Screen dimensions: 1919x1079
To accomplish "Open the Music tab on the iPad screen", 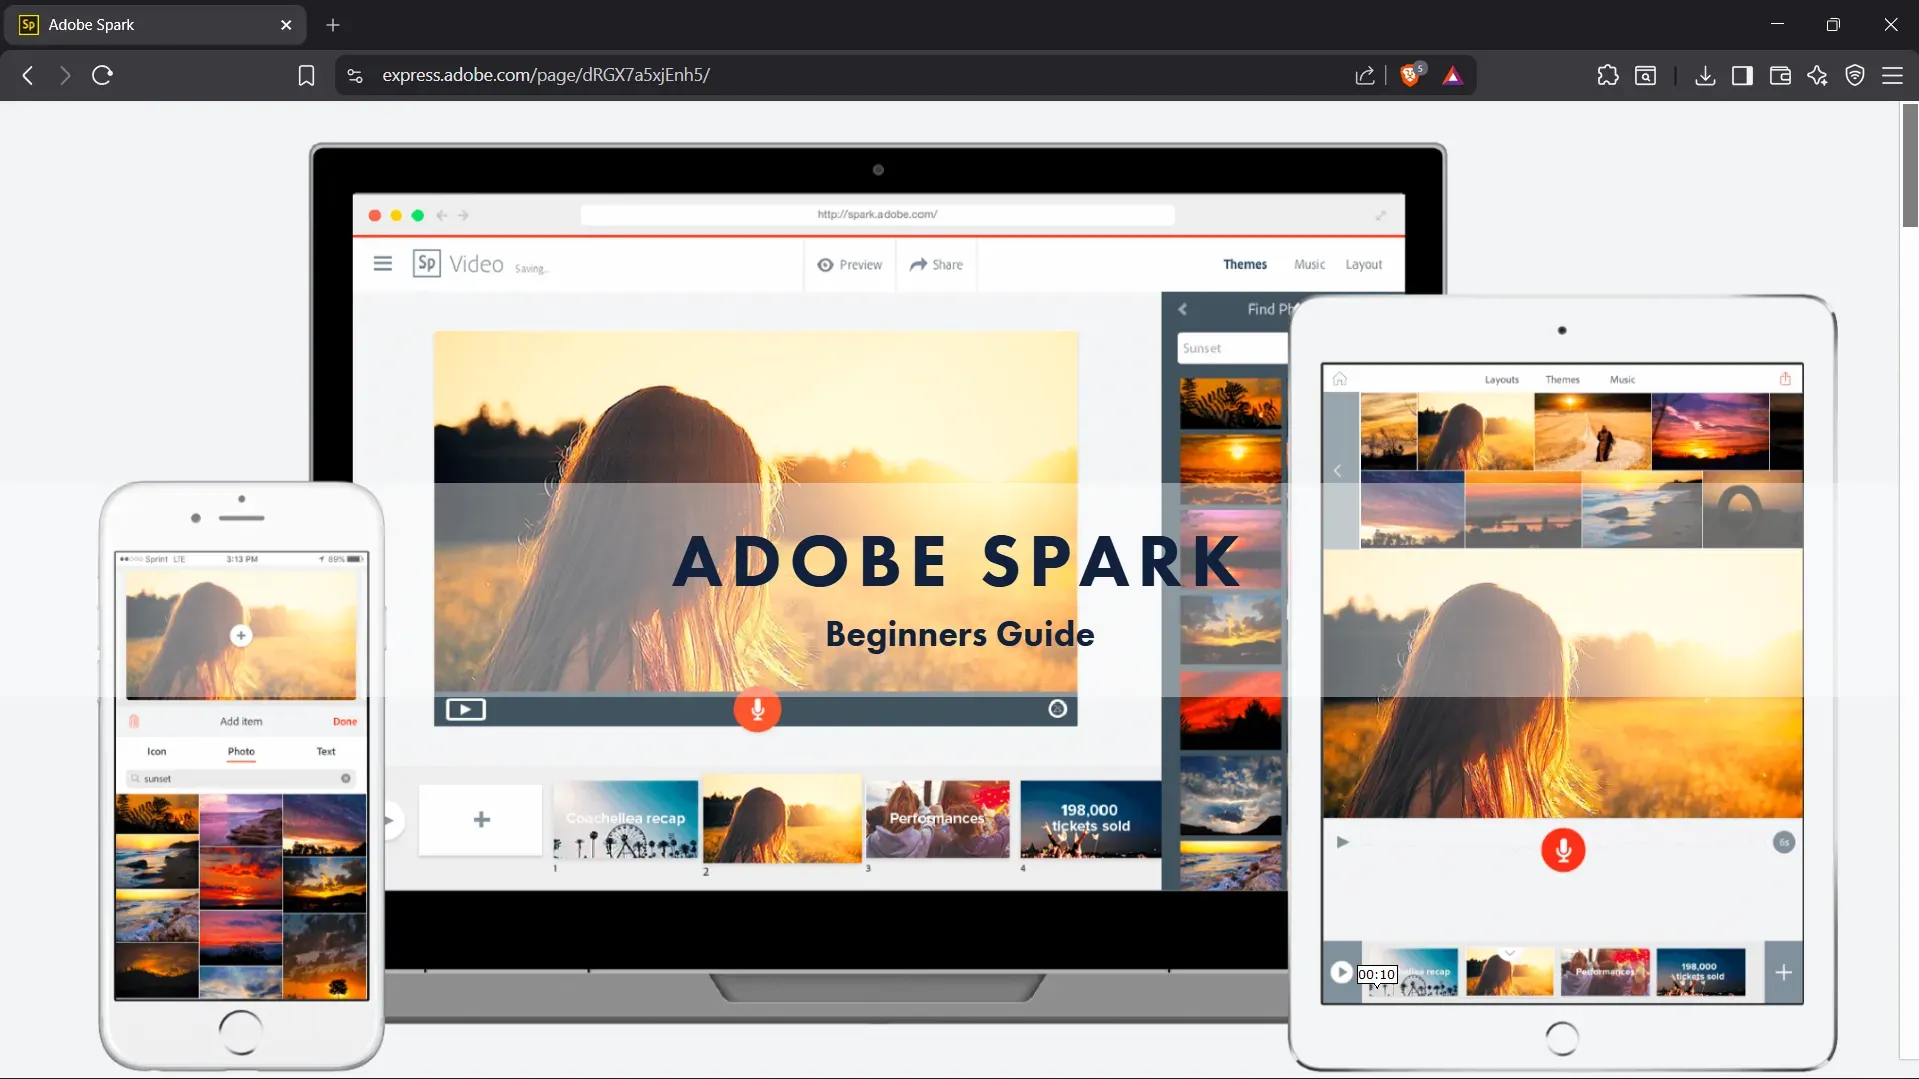I will coord(1623,378).
